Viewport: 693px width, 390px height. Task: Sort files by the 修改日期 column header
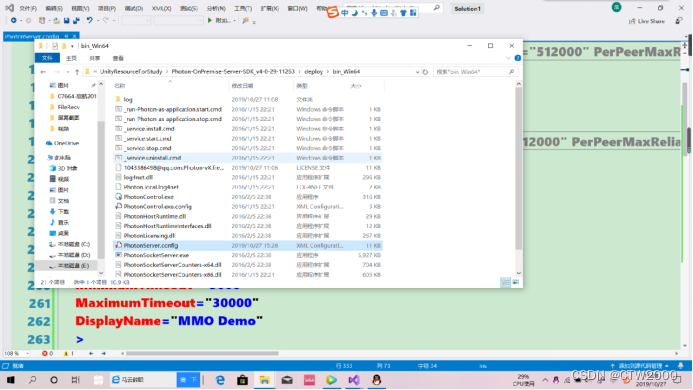[242, 86]
